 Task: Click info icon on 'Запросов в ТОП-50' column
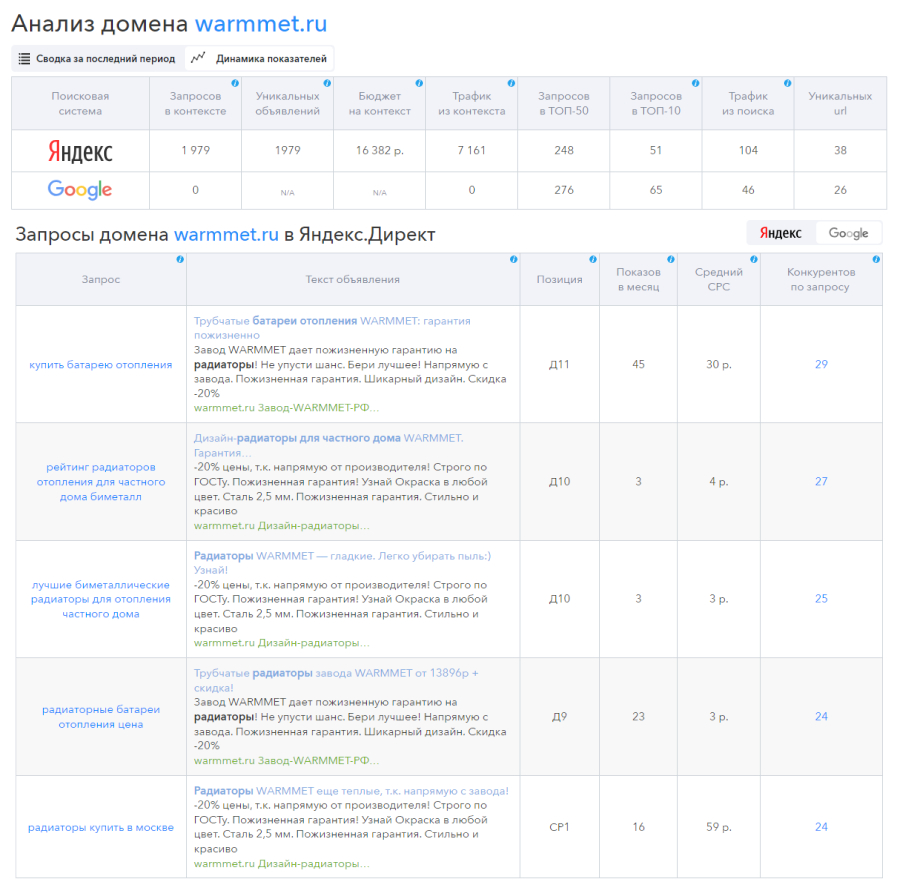[x=603, y=84]
